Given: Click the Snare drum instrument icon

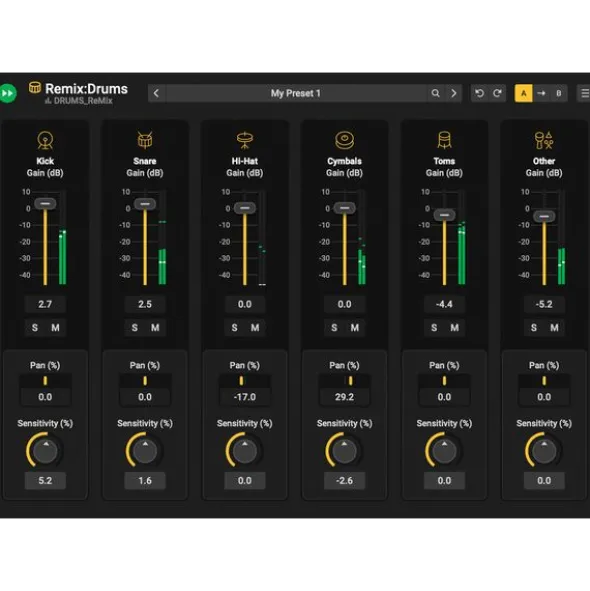Looking at the screenshot, I should click(145, 140).
